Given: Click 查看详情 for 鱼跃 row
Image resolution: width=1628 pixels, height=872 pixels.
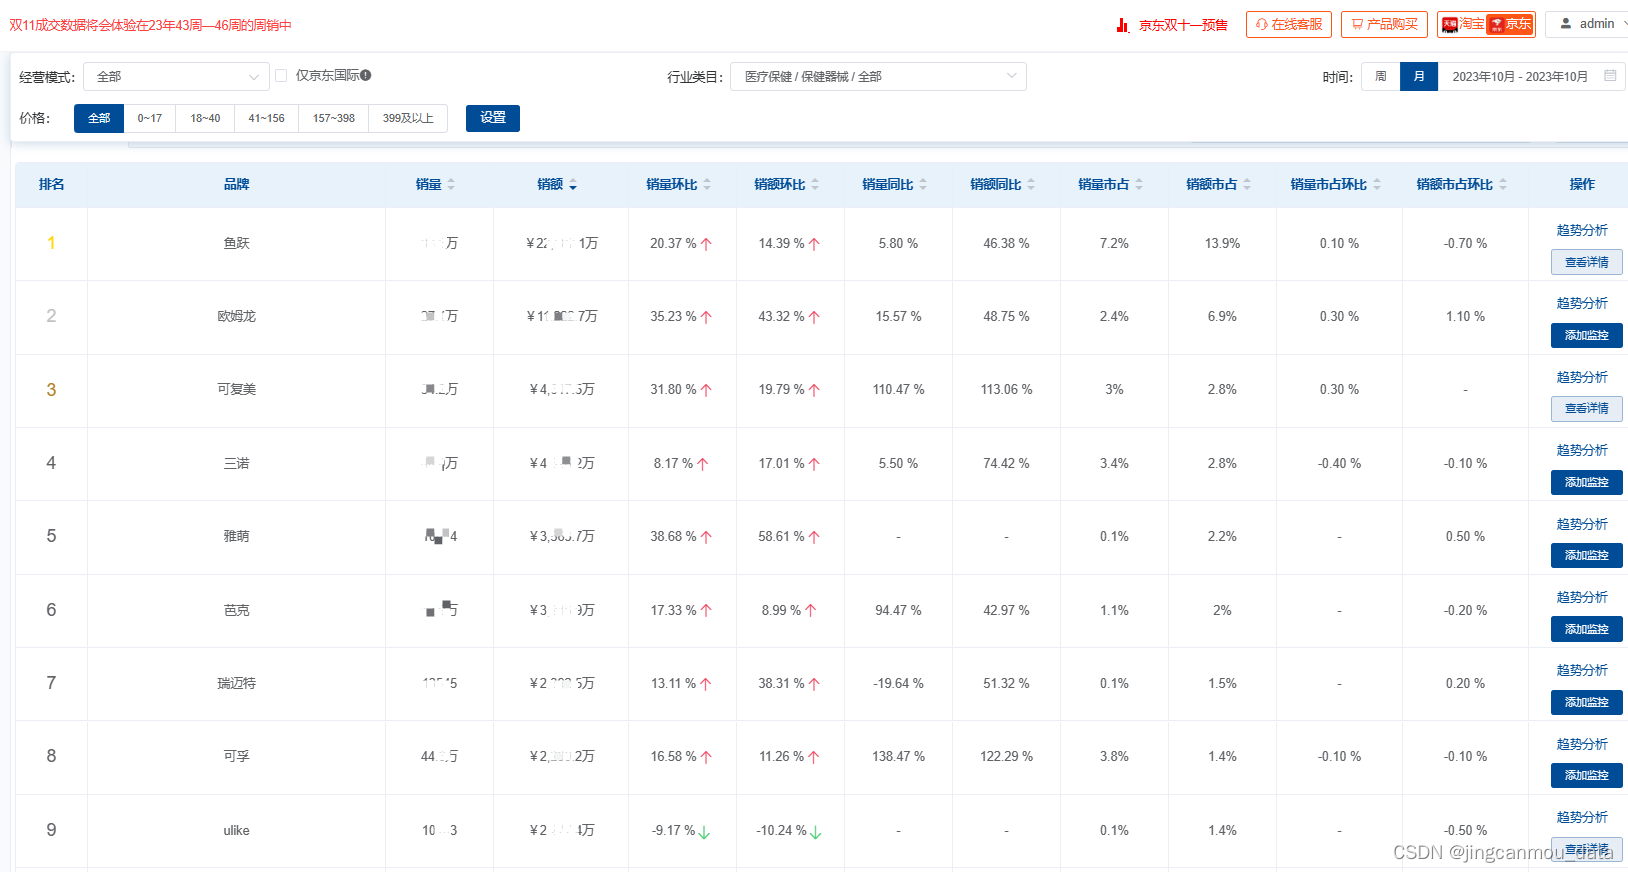Looking at the screenshot, I should coord(1587,262).
